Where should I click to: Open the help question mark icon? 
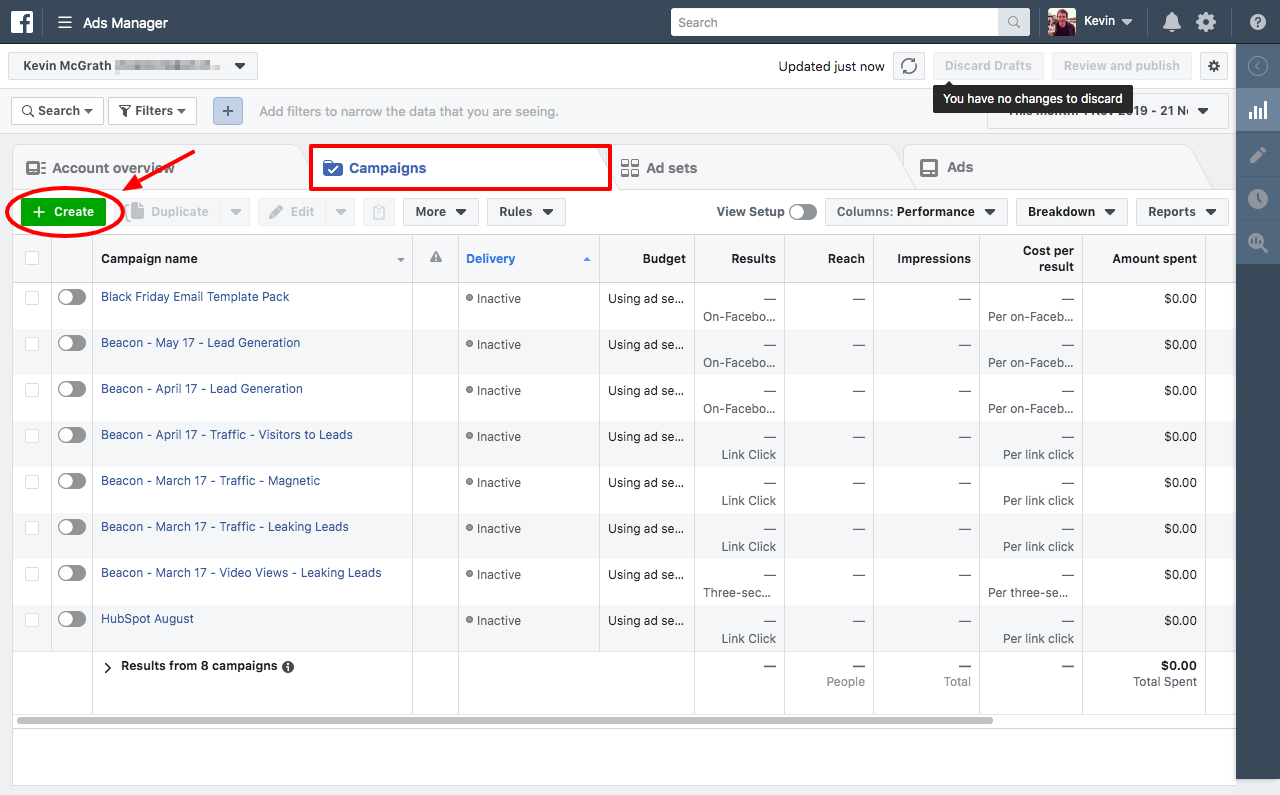click(1258, 22)
